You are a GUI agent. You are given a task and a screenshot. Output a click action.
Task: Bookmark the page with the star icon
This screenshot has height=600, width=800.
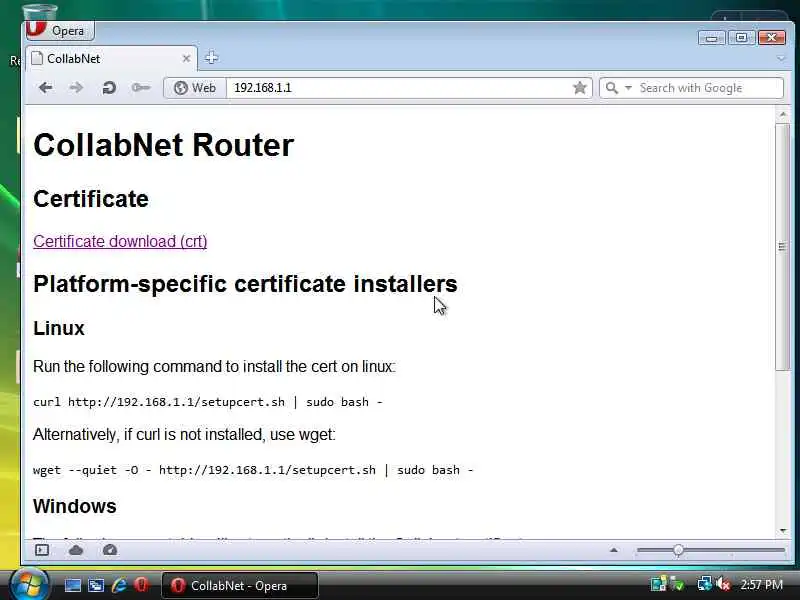point(580,88)
